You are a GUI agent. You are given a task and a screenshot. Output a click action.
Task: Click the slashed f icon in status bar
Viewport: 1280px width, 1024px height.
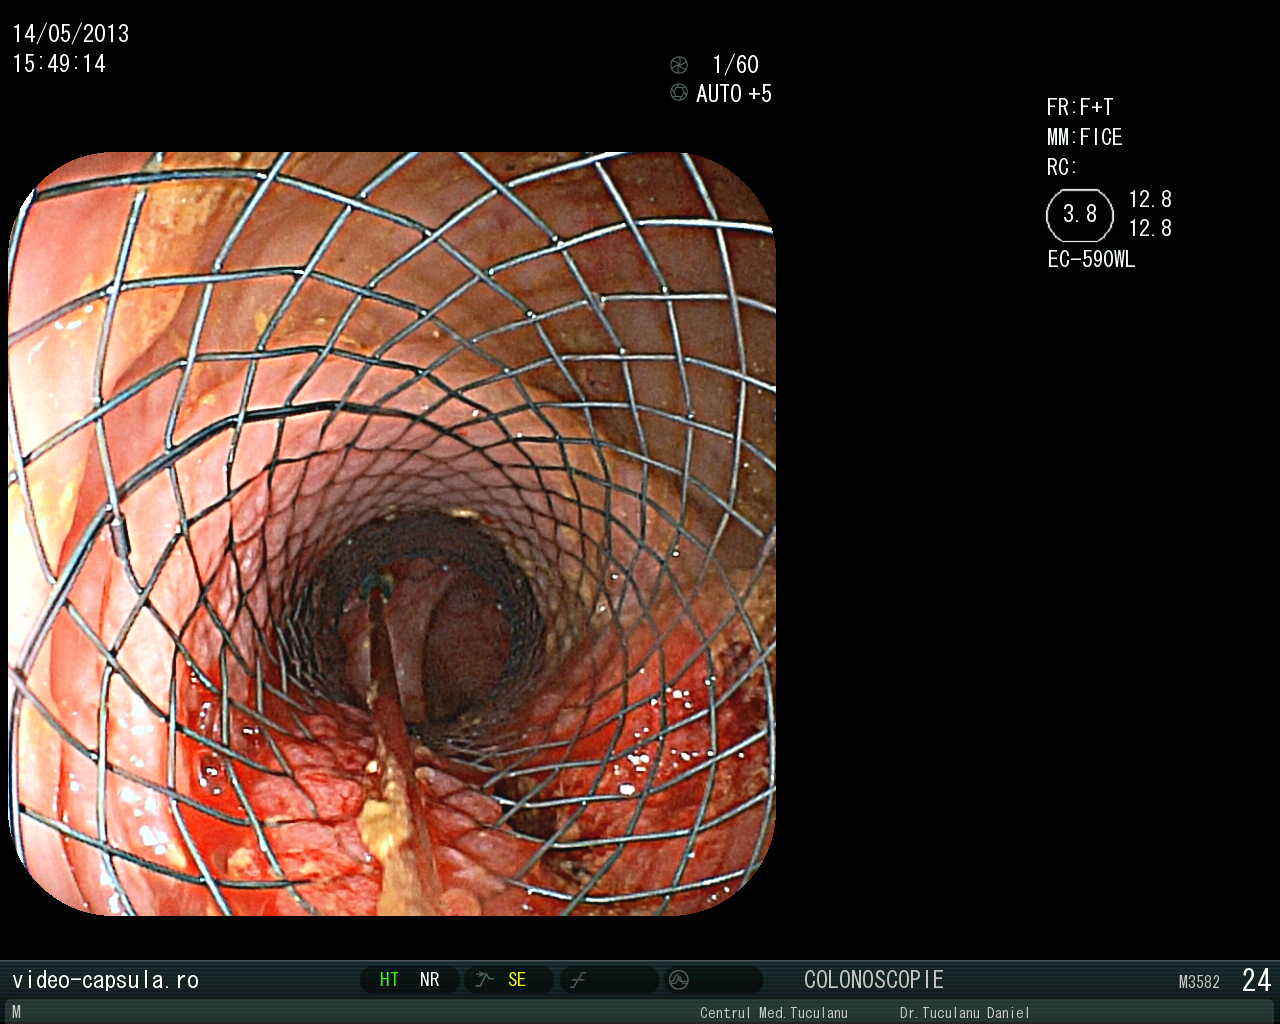578,980
